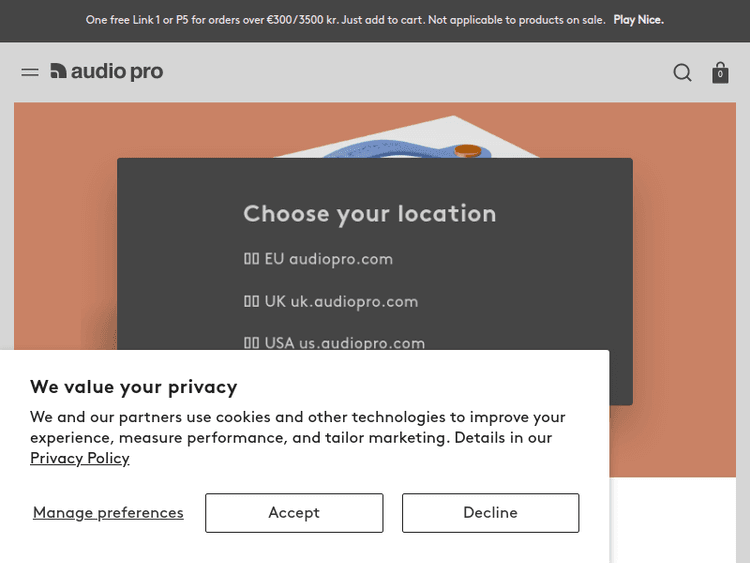Click the "Choose your location" heading
This screenshot has width=750, height=563.
[370, 214]
